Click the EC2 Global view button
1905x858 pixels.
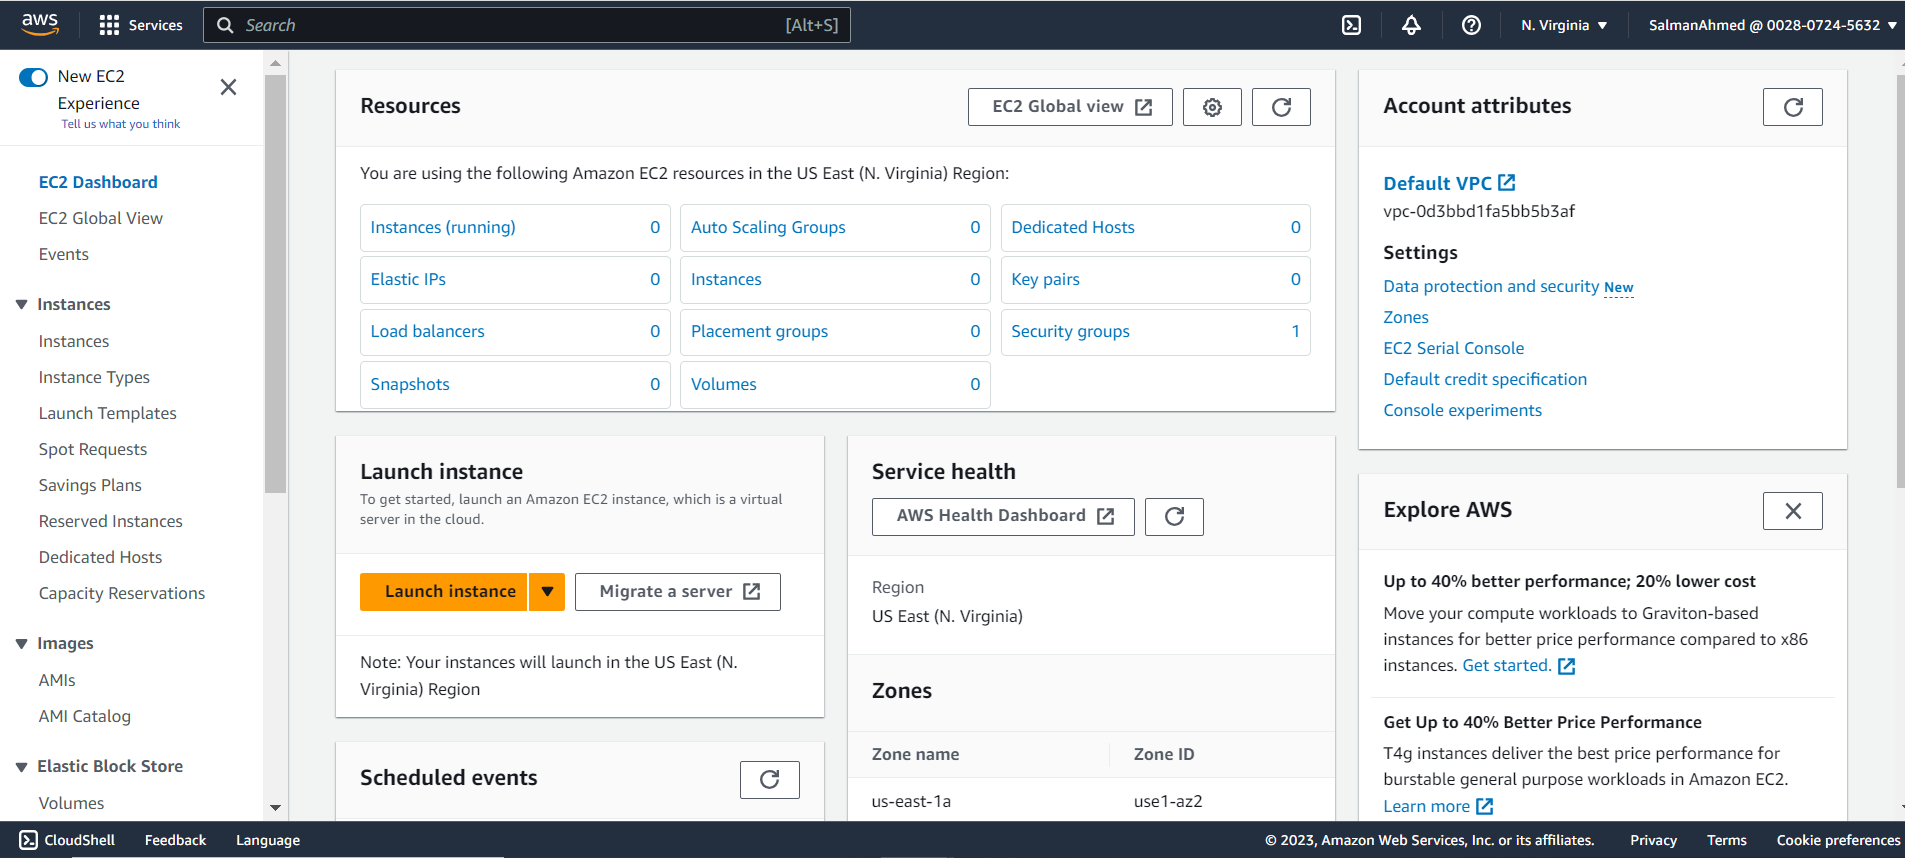point(1070,107)
